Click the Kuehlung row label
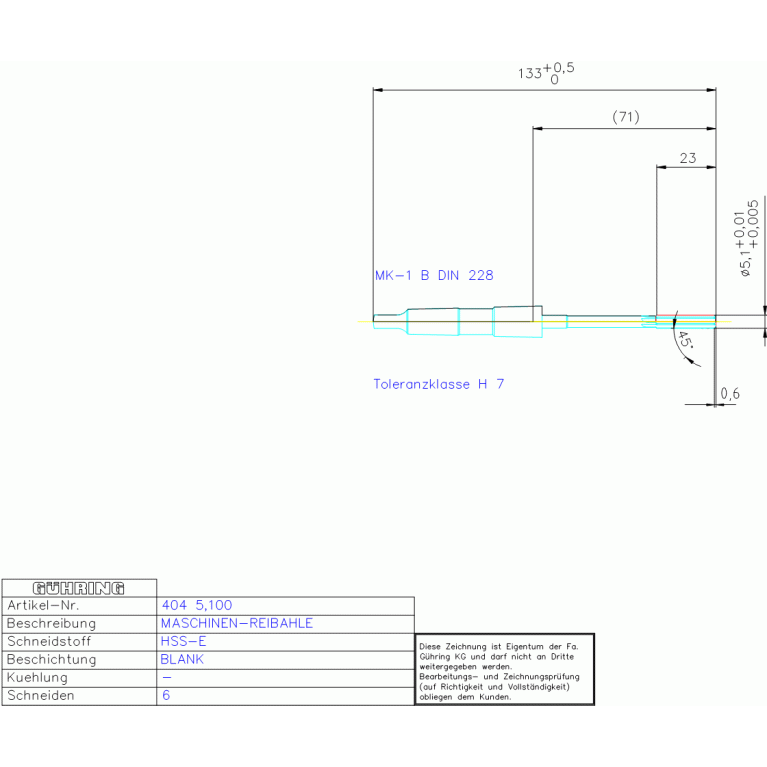Viewport: 767px width, 767px height. coord(37,677)
